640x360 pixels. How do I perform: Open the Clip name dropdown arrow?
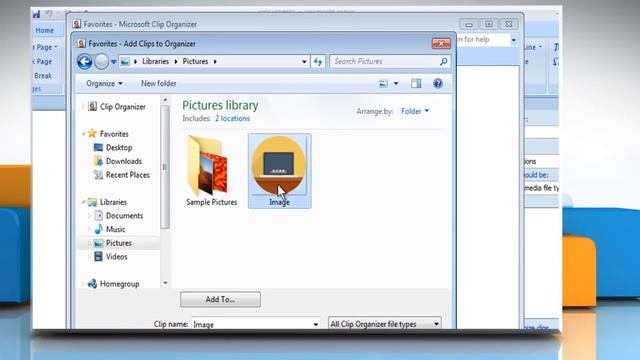click(316, 324)
